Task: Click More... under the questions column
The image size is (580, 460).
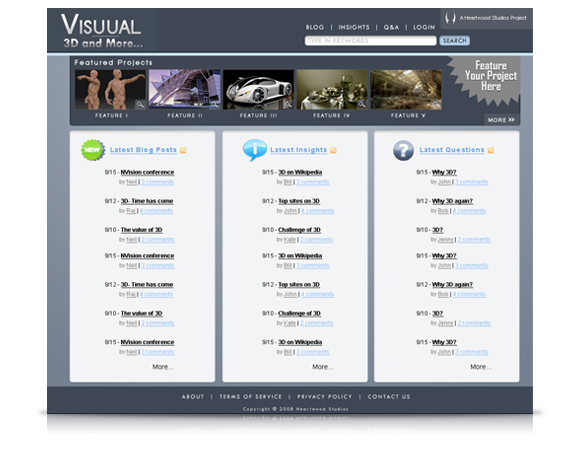Action: [x=481, y=367]
